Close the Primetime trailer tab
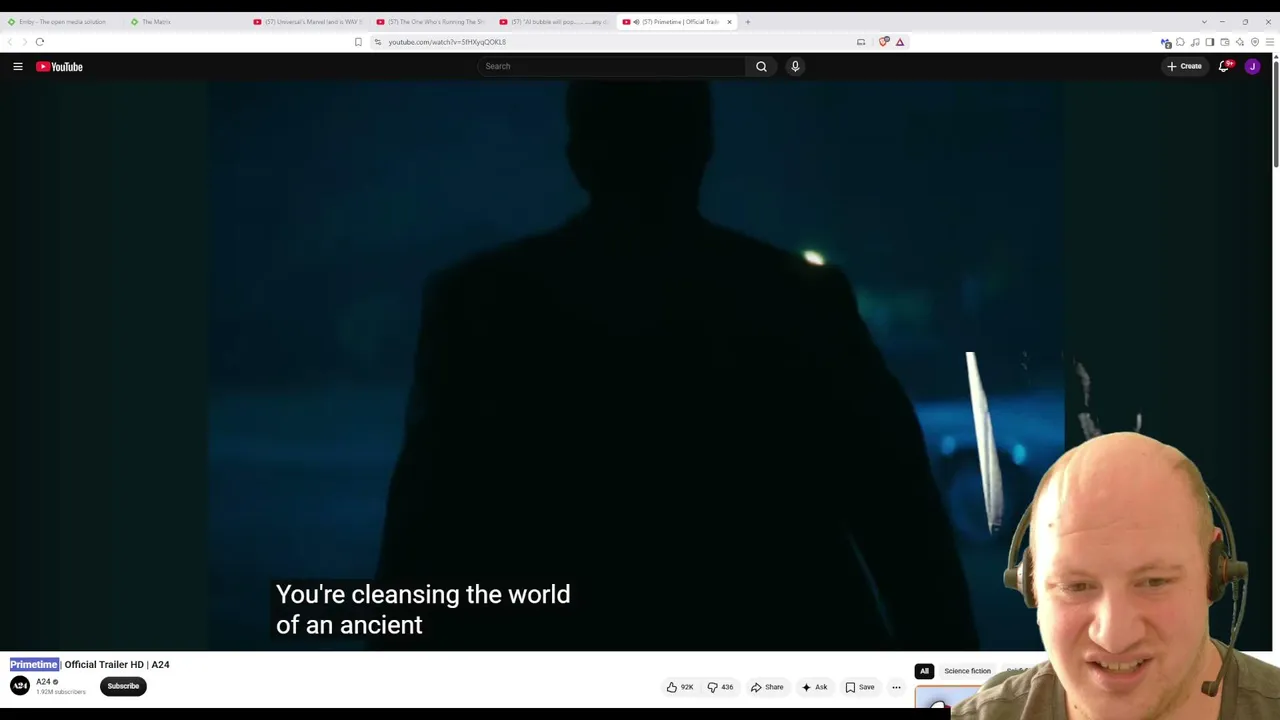 click(729, 22)
